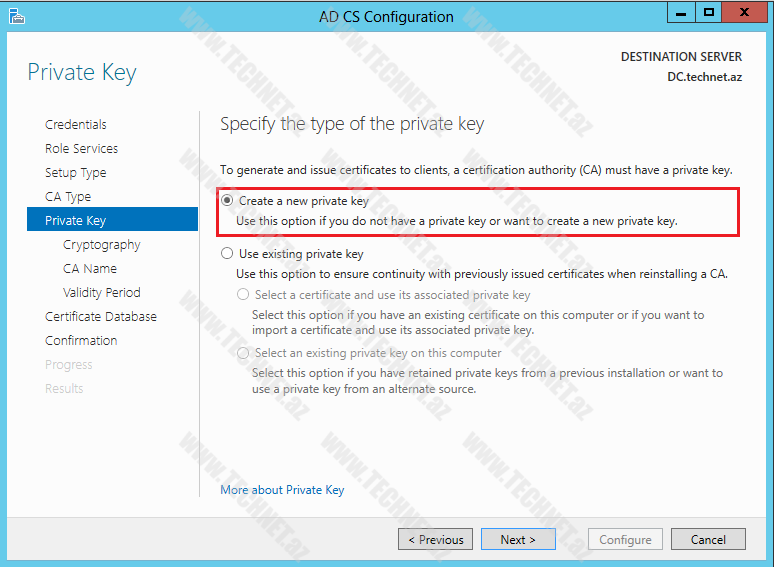Screen dimensions: 774x567
Task: Select the Create a new private key option
Action: point(228,201)
